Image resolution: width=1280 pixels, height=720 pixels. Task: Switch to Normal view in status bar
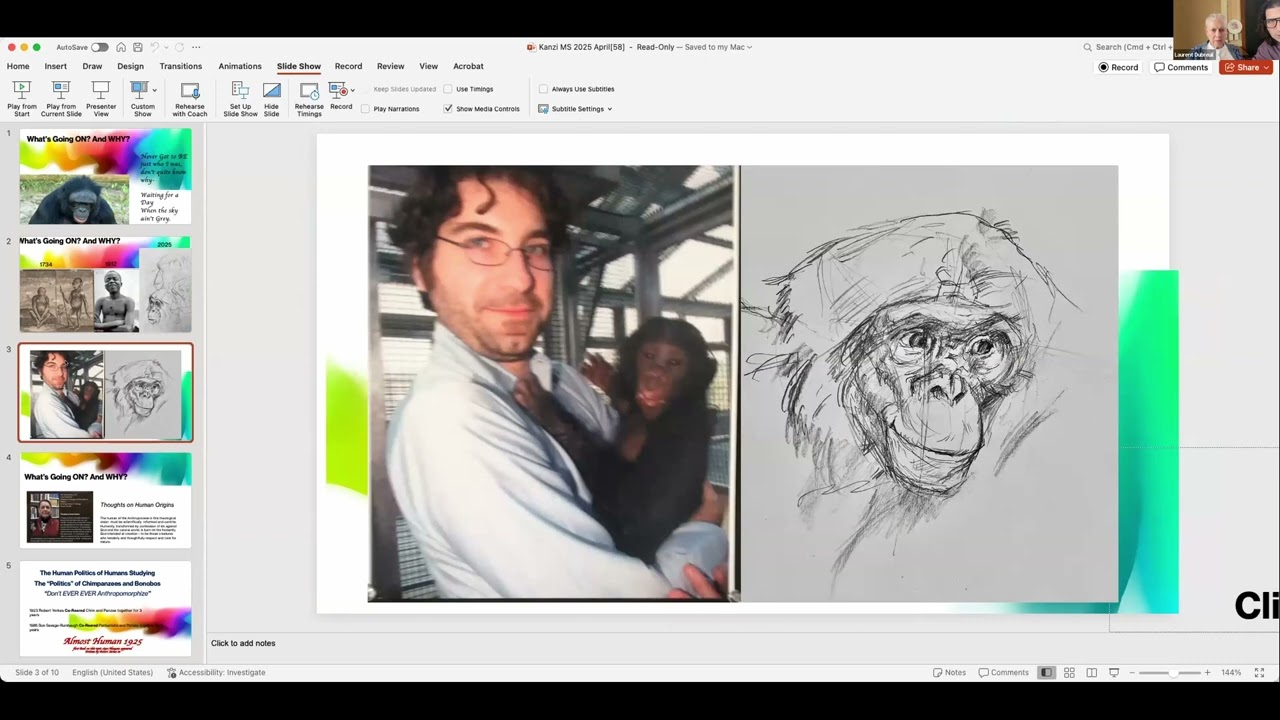coord(1046,673)
